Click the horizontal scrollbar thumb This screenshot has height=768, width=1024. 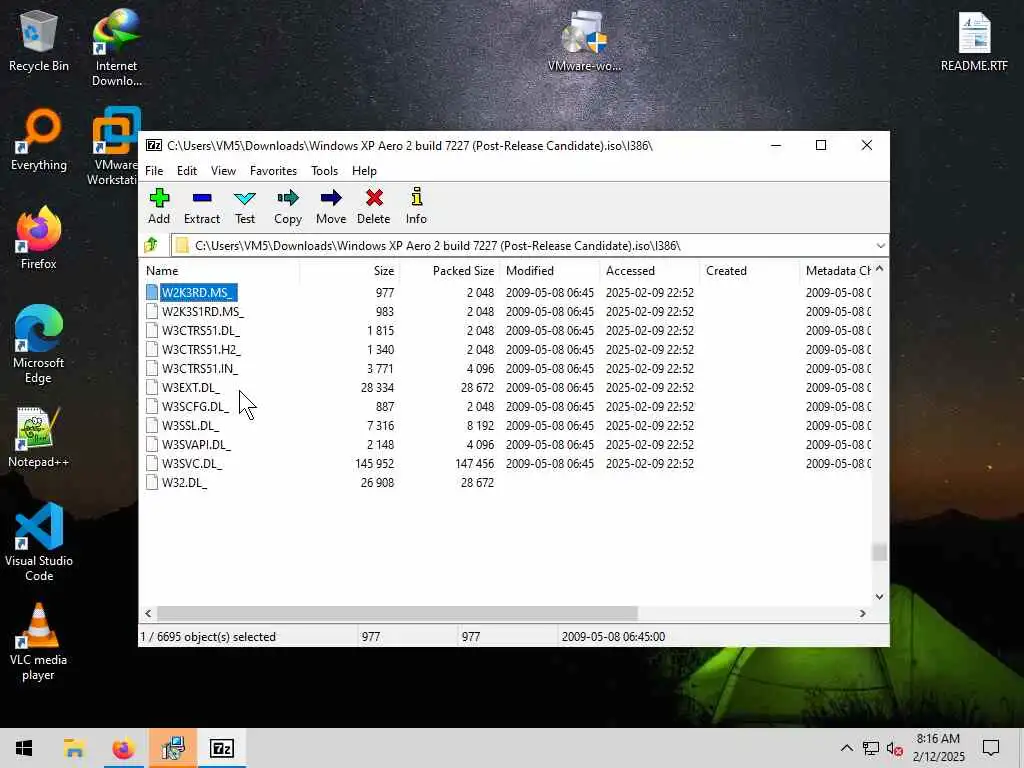[x=396, y=613]
